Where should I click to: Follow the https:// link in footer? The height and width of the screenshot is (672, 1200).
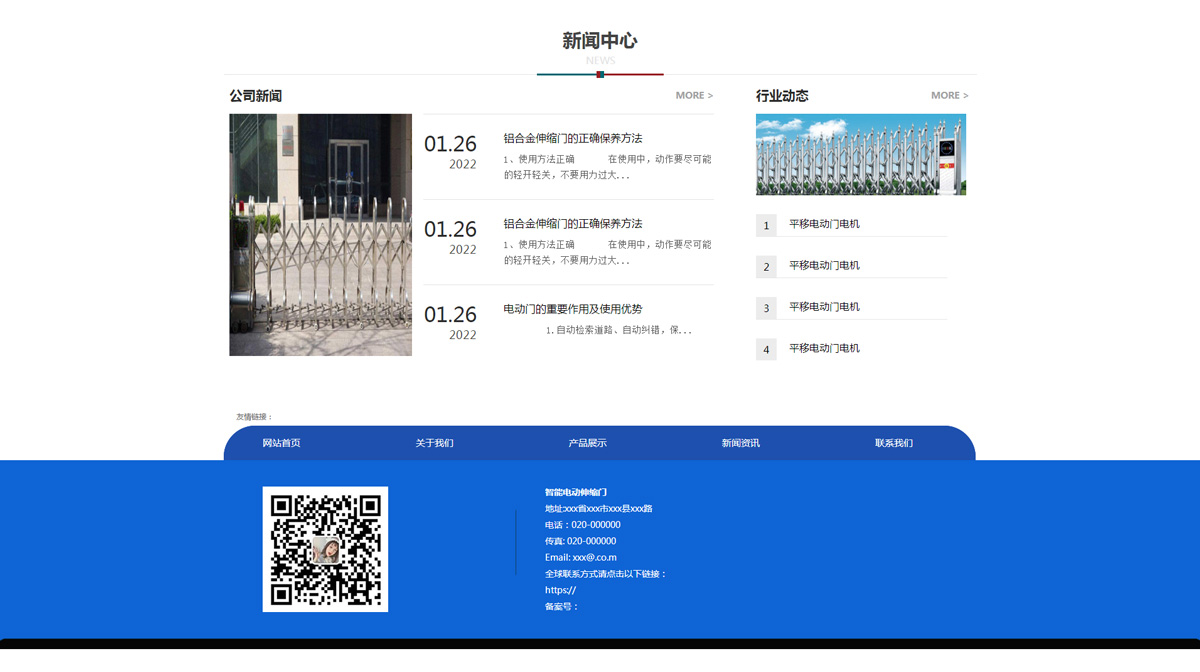pyautogui.click(x=560, y=590)
